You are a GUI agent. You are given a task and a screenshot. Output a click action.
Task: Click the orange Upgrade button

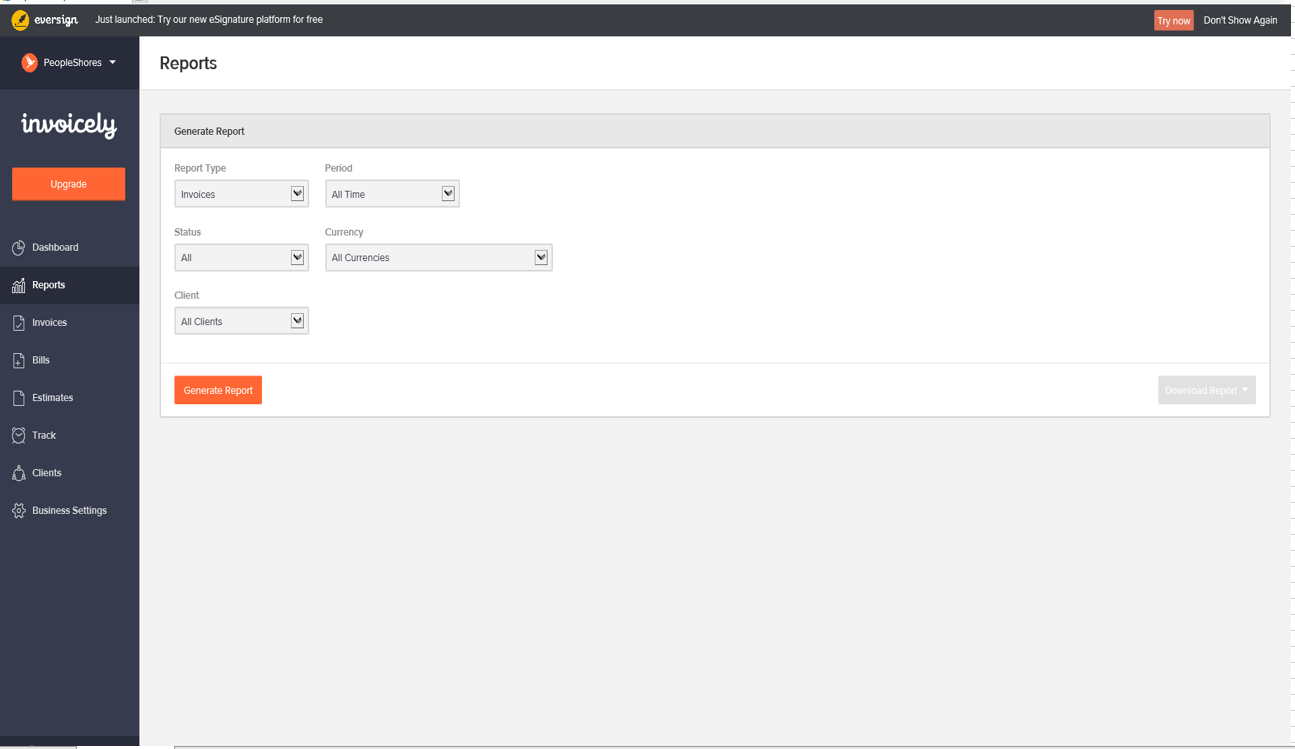(69, 184)
